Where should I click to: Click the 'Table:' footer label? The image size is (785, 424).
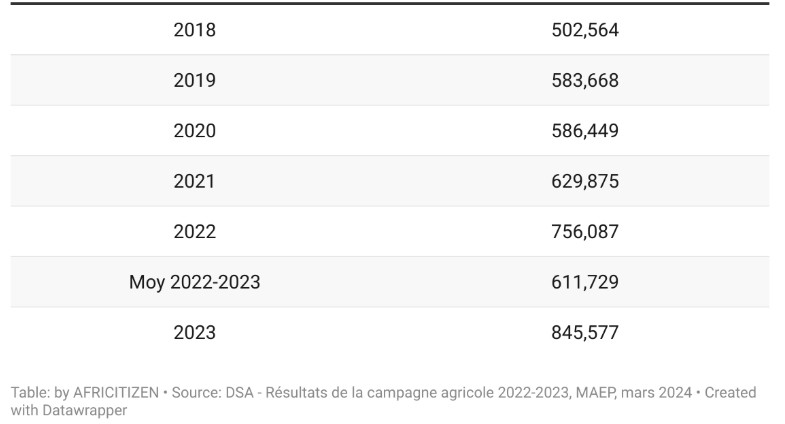click(x=30, y=393)
